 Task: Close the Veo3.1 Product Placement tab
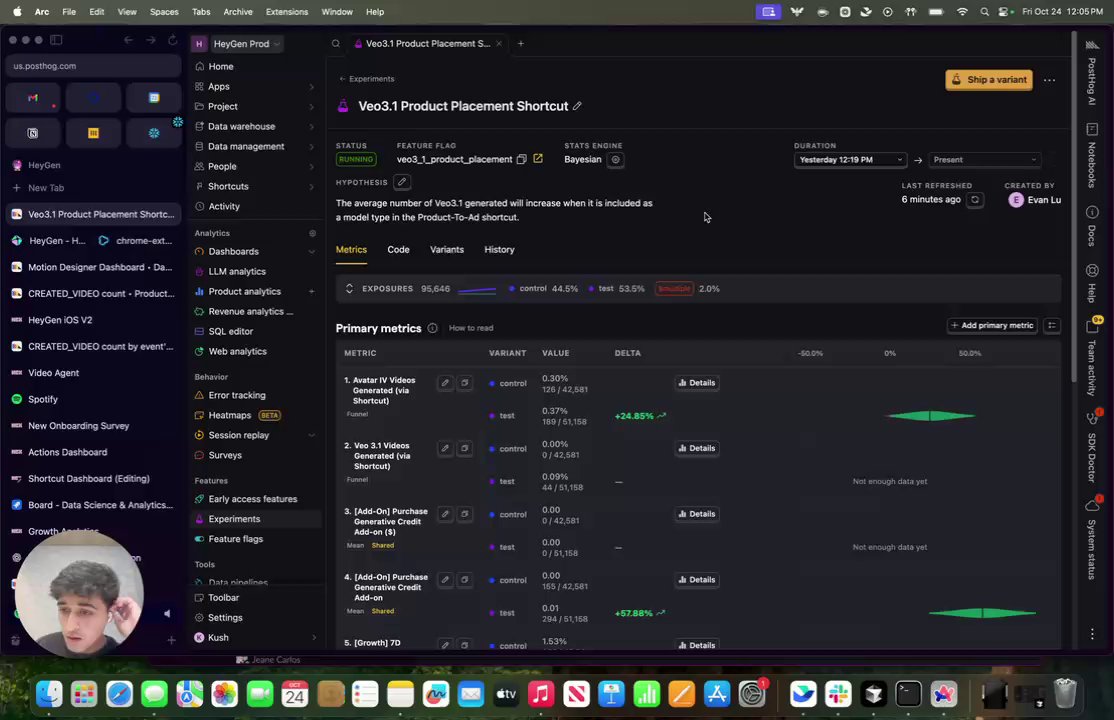pyautogui.click(x=499, y=43)
